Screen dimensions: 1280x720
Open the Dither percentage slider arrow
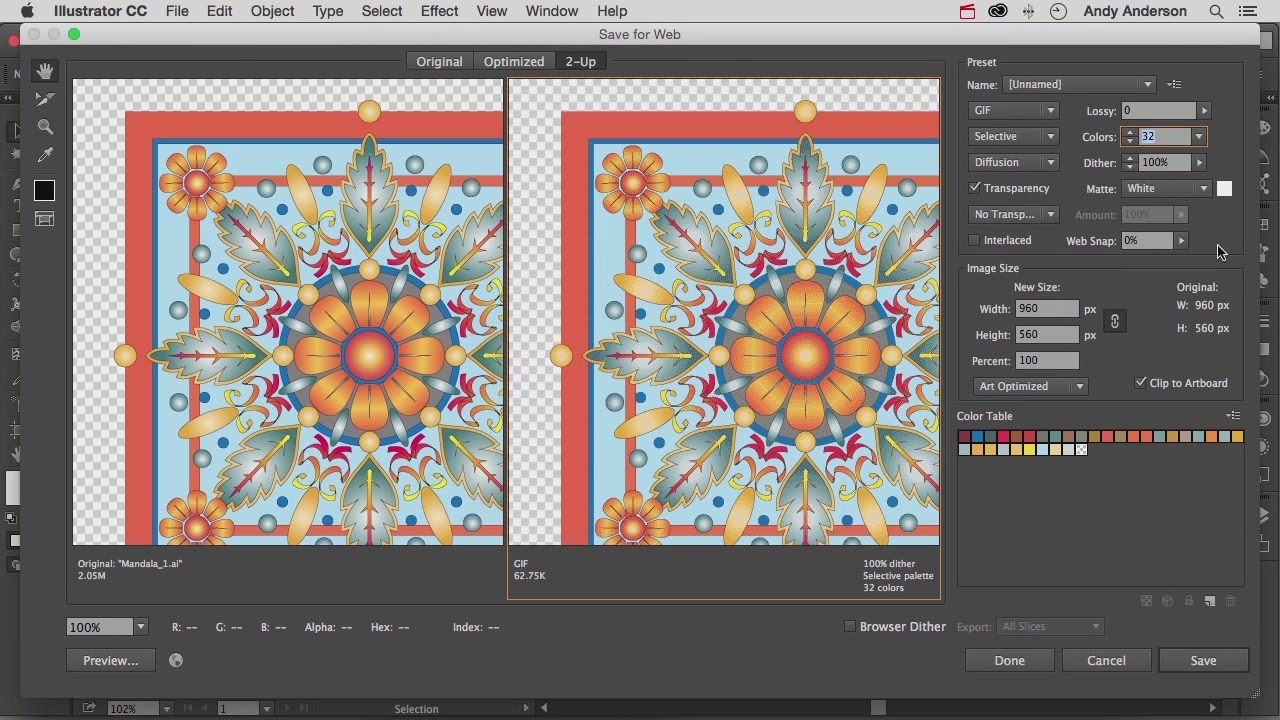point(1199,163)
